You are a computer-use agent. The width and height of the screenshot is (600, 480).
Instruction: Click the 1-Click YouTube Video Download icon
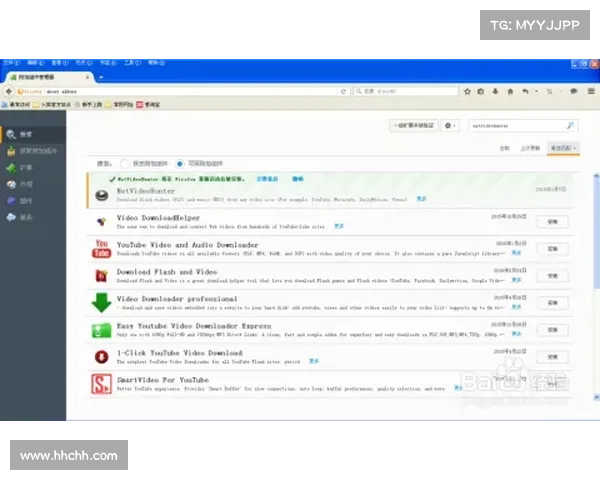pos(101,356)
